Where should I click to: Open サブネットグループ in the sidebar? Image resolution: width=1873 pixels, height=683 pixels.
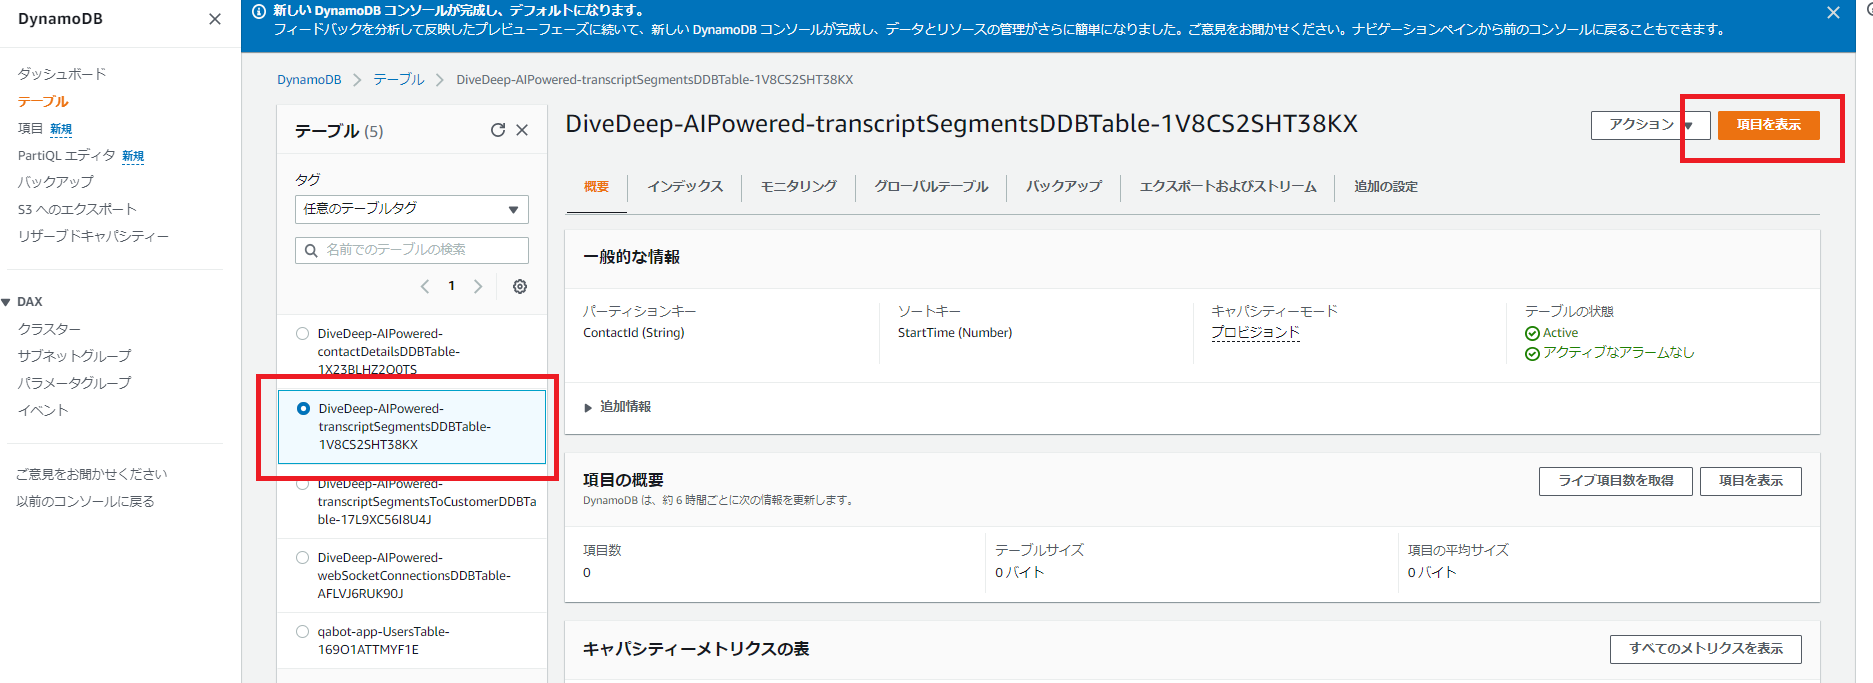click(x=74, y=356)
